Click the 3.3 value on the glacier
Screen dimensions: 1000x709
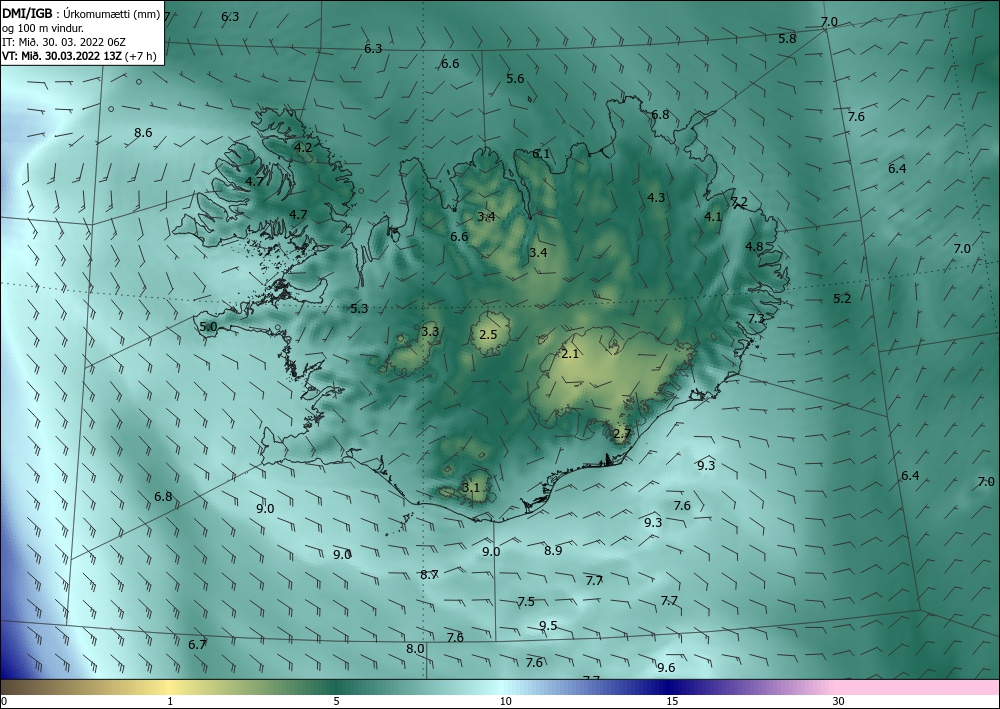[430, 332]
